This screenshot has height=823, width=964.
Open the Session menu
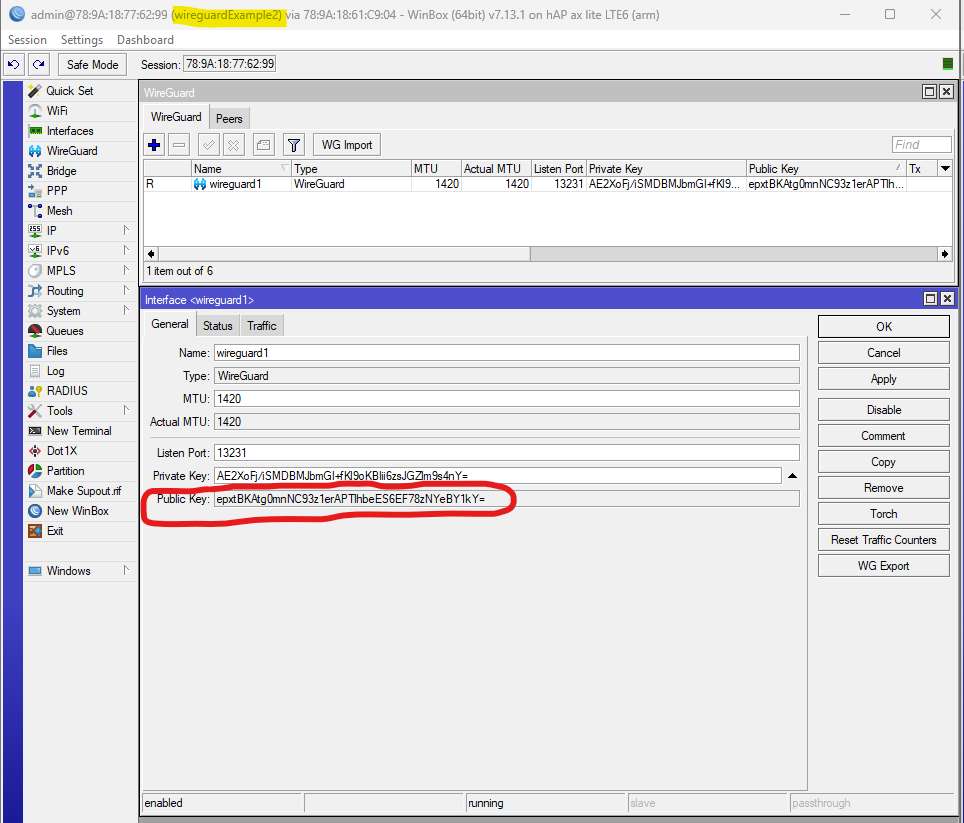(x=27, y=39)
